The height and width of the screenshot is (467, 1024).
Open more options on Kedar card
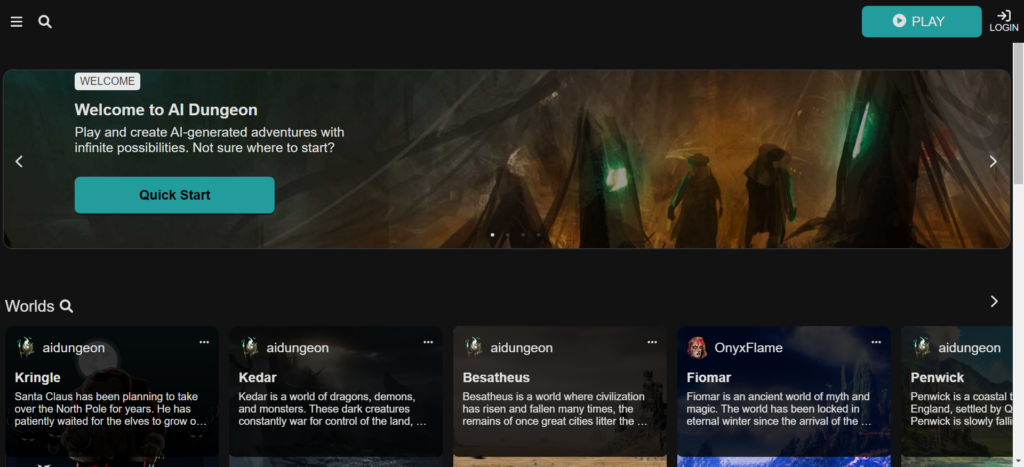(x=428, y=342)
